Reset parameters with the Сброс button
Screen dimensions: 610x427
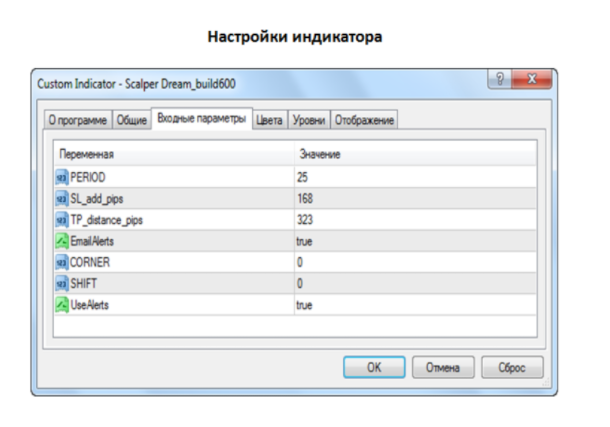(512, 367)
